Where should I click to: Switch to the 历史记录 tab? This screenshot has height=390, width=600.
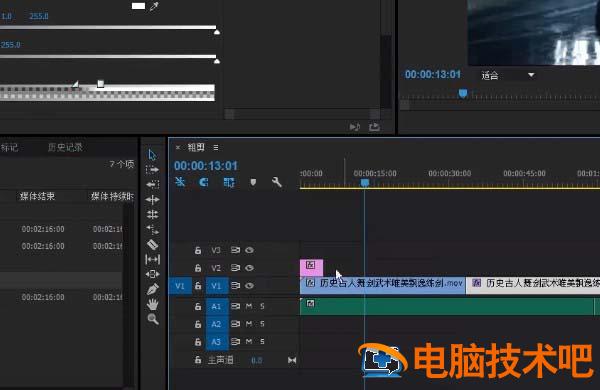tap(65, 147)
